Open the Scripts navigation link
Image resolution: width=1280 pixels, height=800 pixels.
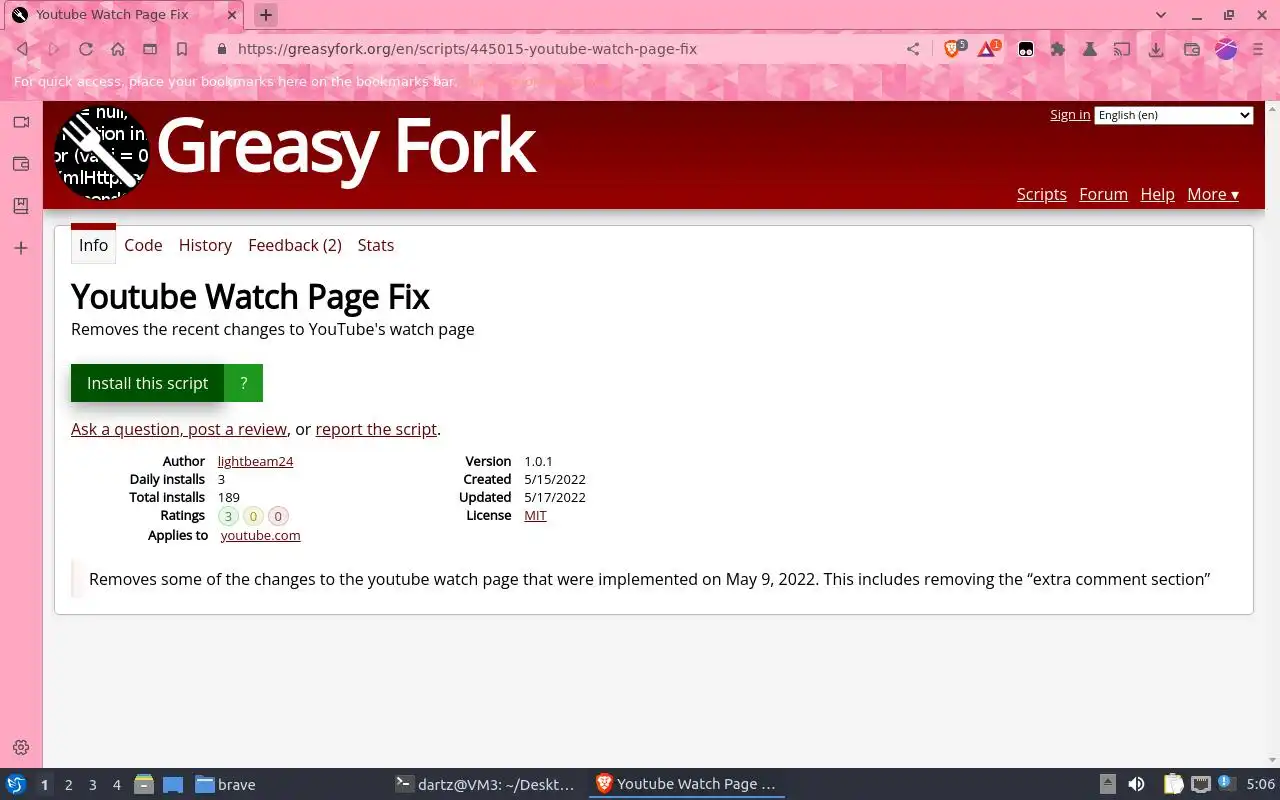coord(1042,194)
